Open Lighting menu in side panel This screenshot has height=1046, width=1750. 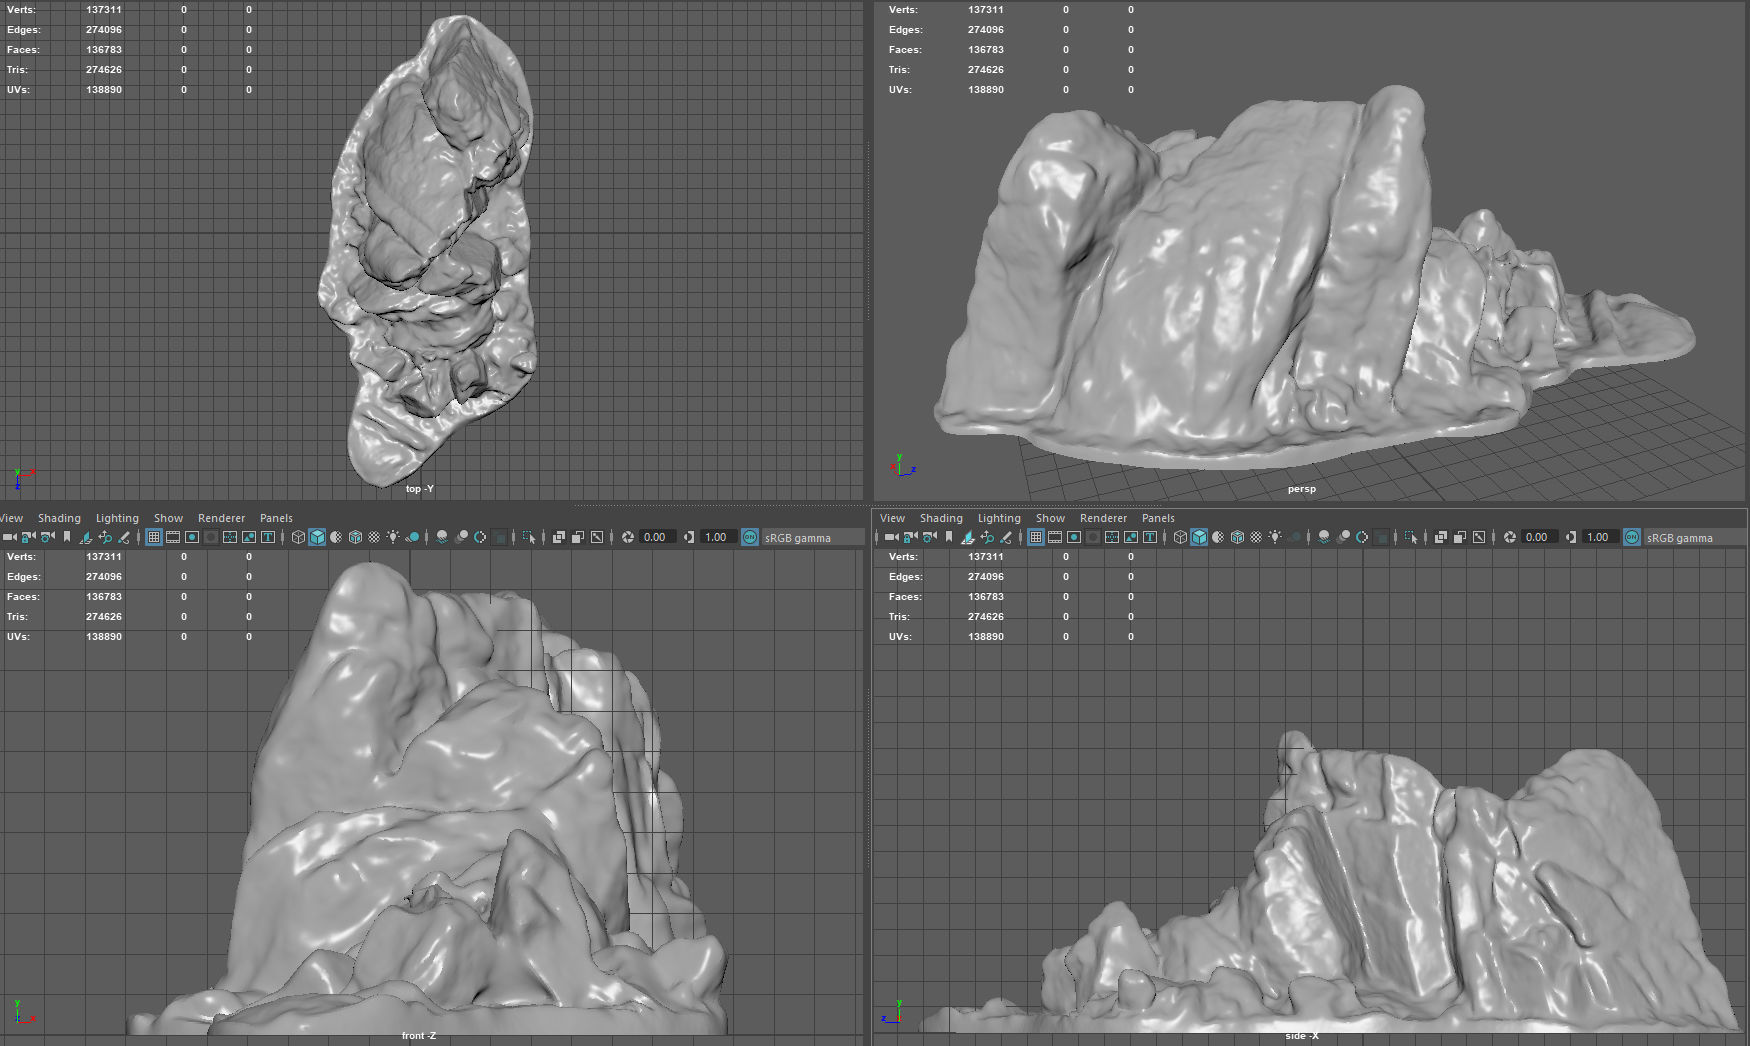click(x=999, y=518)
